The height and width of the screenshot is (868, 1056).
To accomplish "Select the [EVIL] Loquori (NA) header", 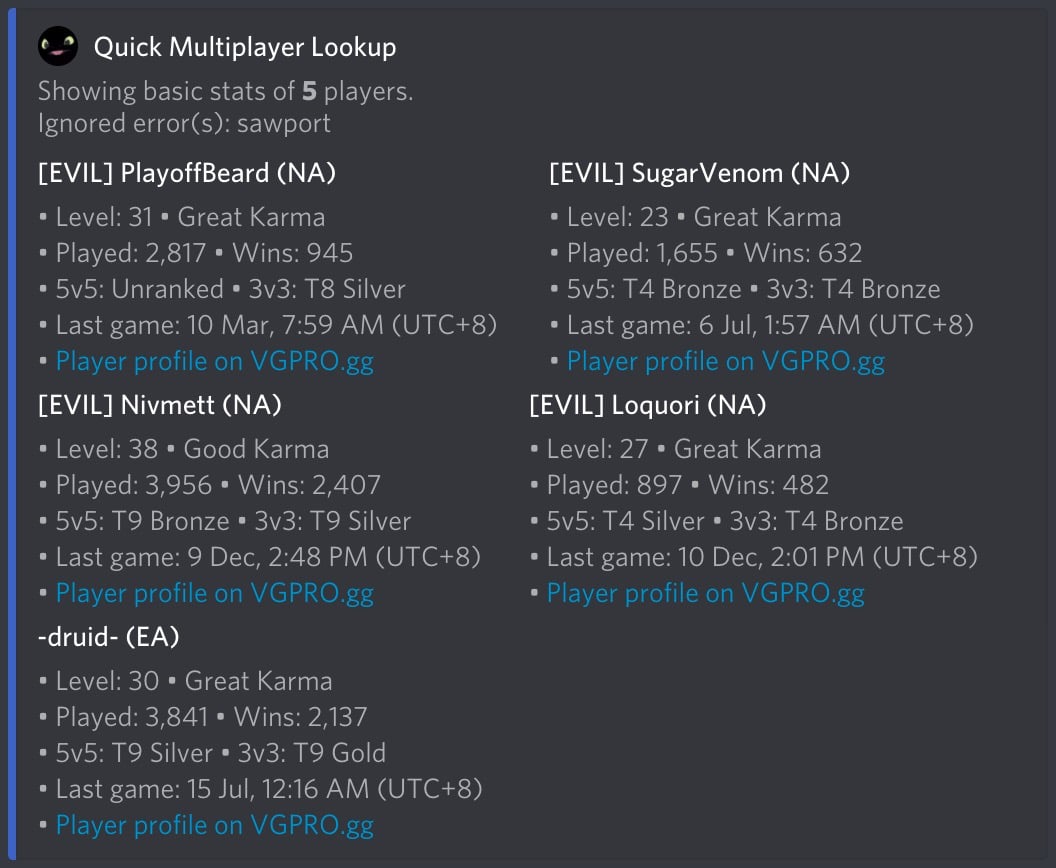I will [647, 404].
